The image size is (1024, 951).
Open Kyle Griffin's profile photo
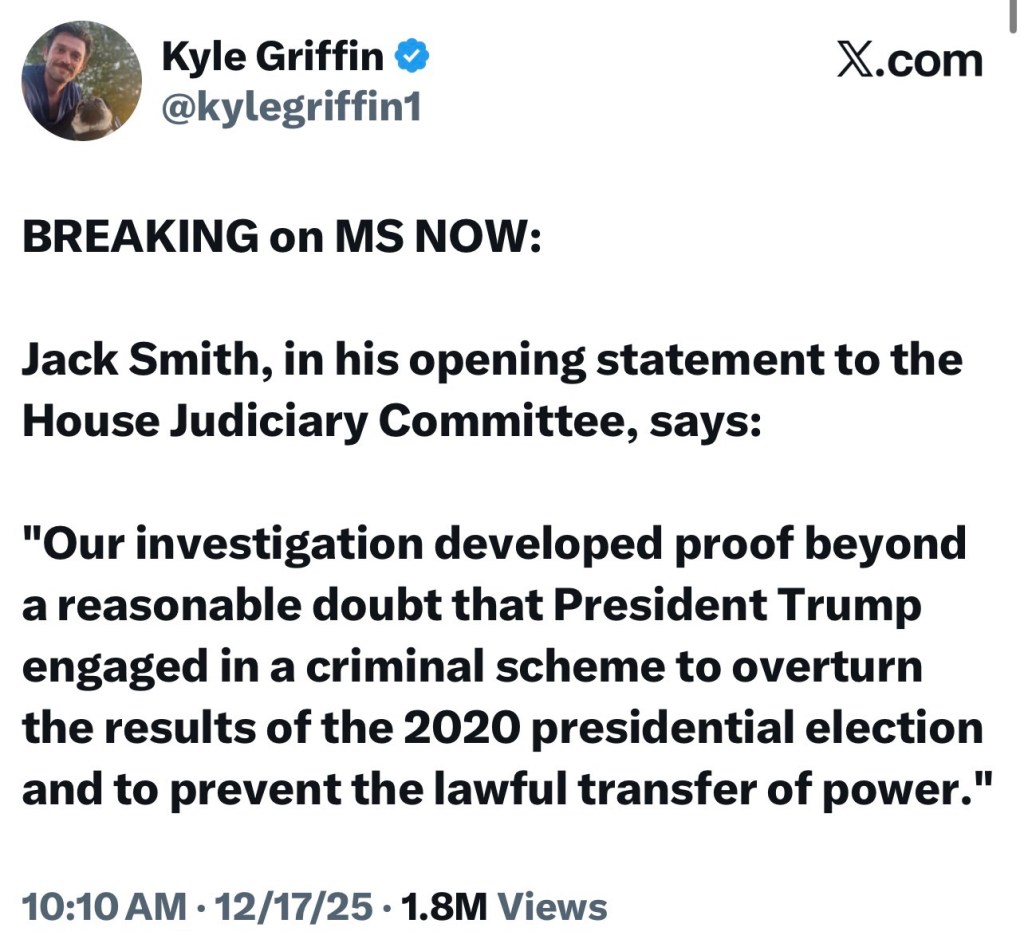click(82, 80)
